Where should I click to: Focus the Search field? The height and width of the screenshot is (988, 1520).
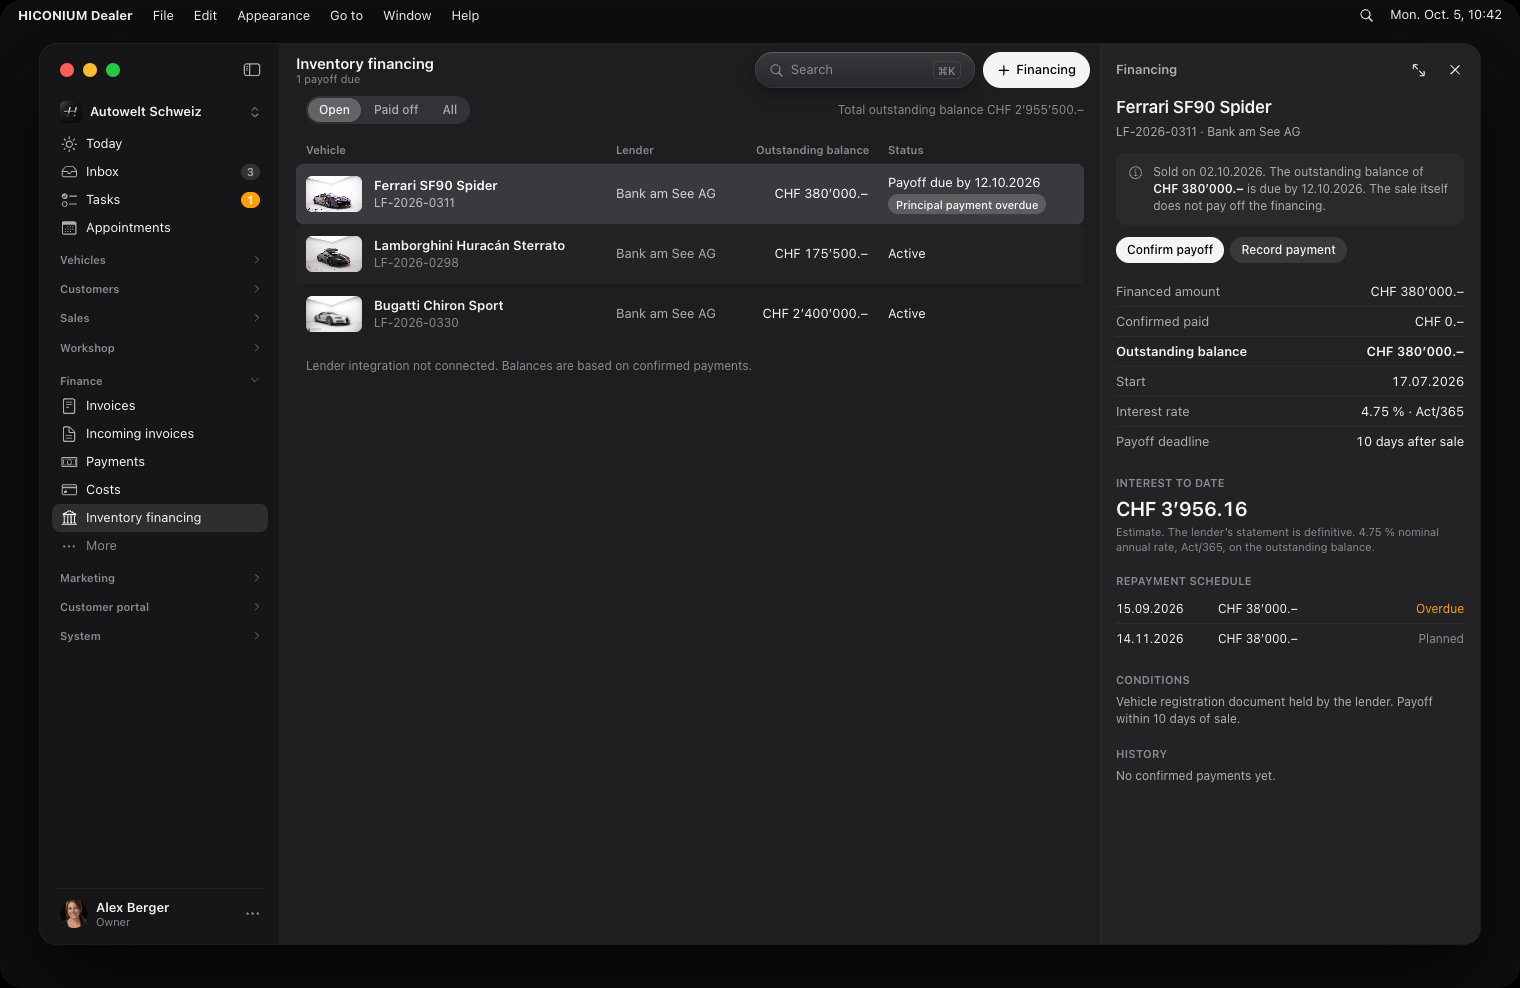865,70
